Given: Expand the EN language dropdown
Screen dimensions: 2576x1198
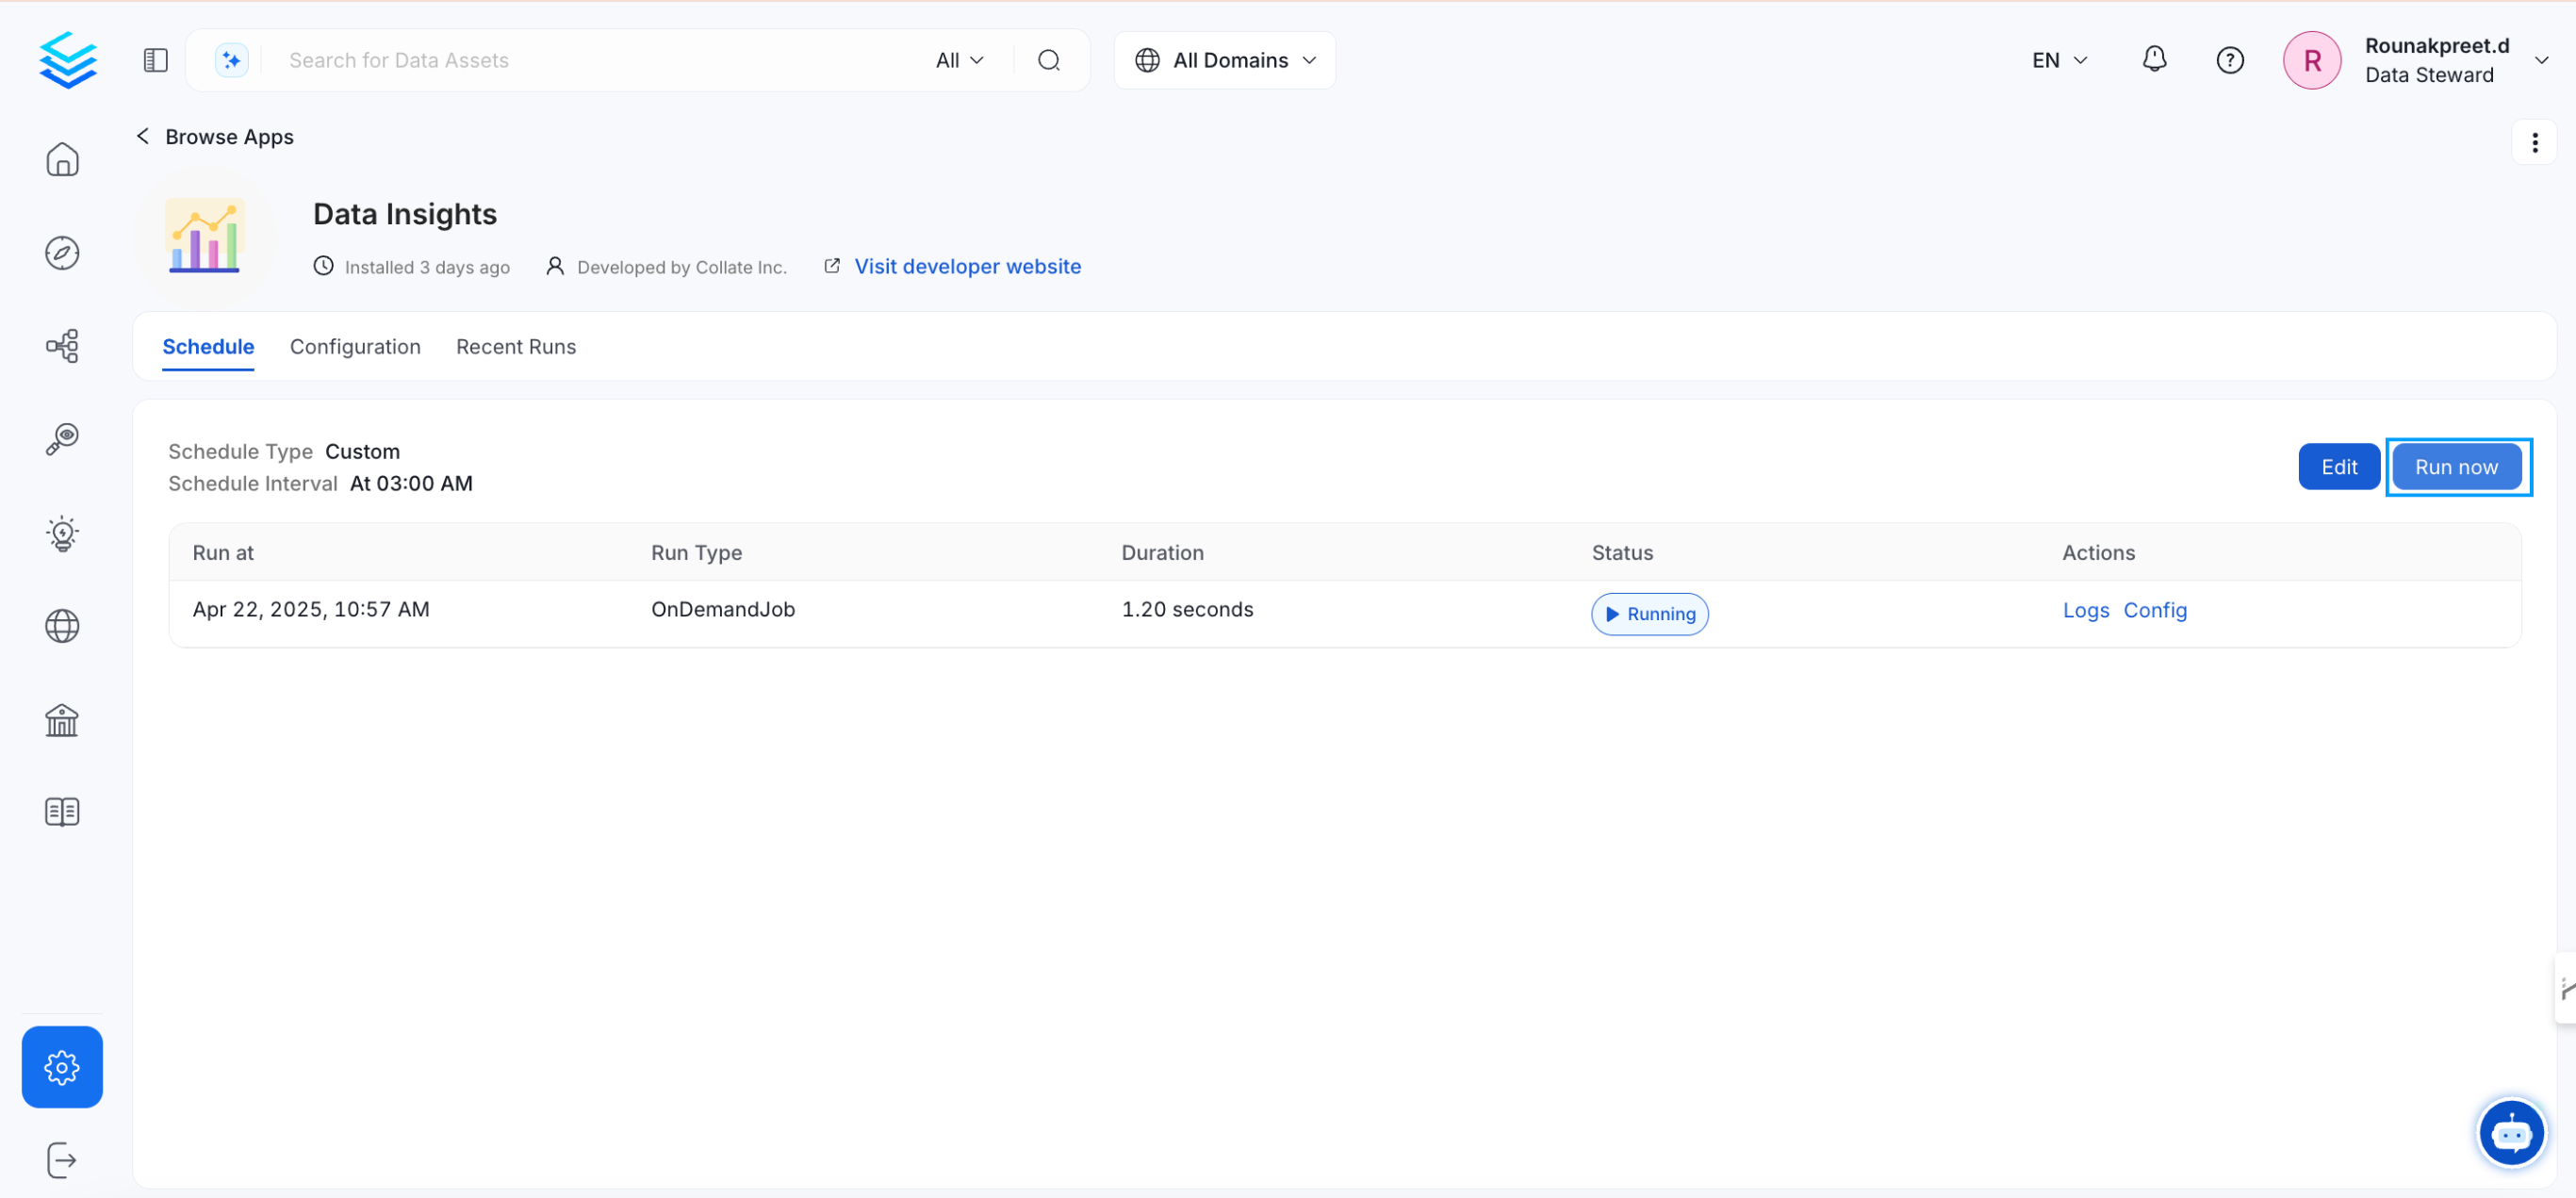Looking at the screenshot, I should 2058,59.
